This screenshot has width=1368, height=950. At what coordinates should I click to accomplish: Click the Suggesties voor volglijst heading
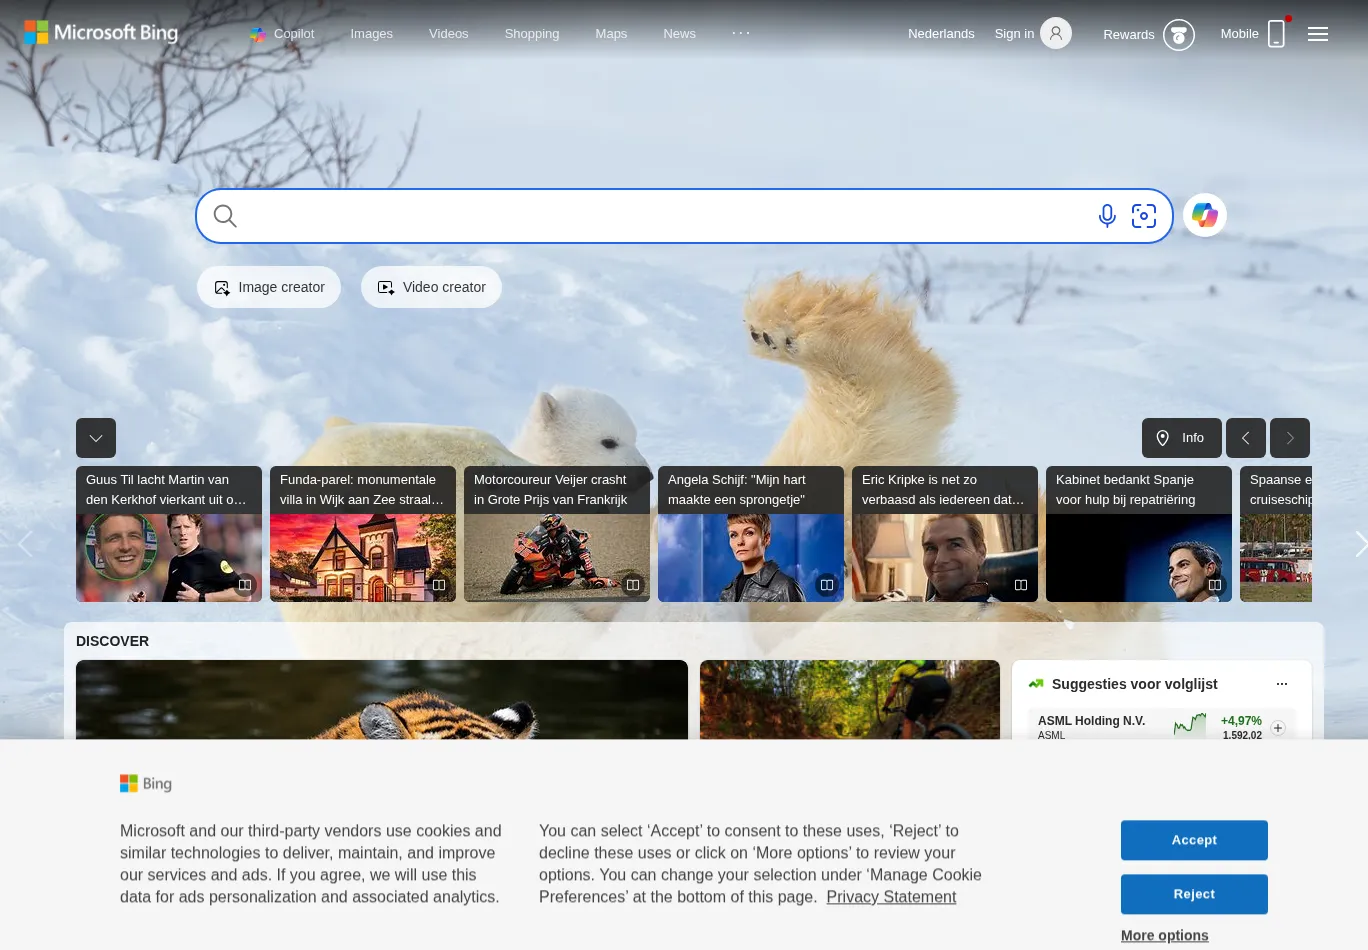tap(1135, 684)
